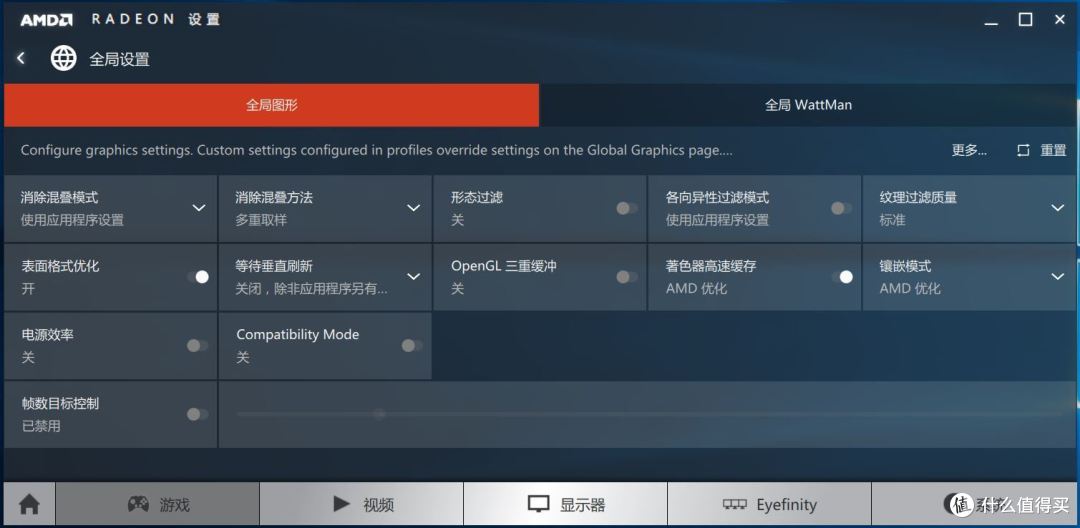Go back using the left chevron arrow
This screenshot has height=528, width=1080.
point(21,59)
